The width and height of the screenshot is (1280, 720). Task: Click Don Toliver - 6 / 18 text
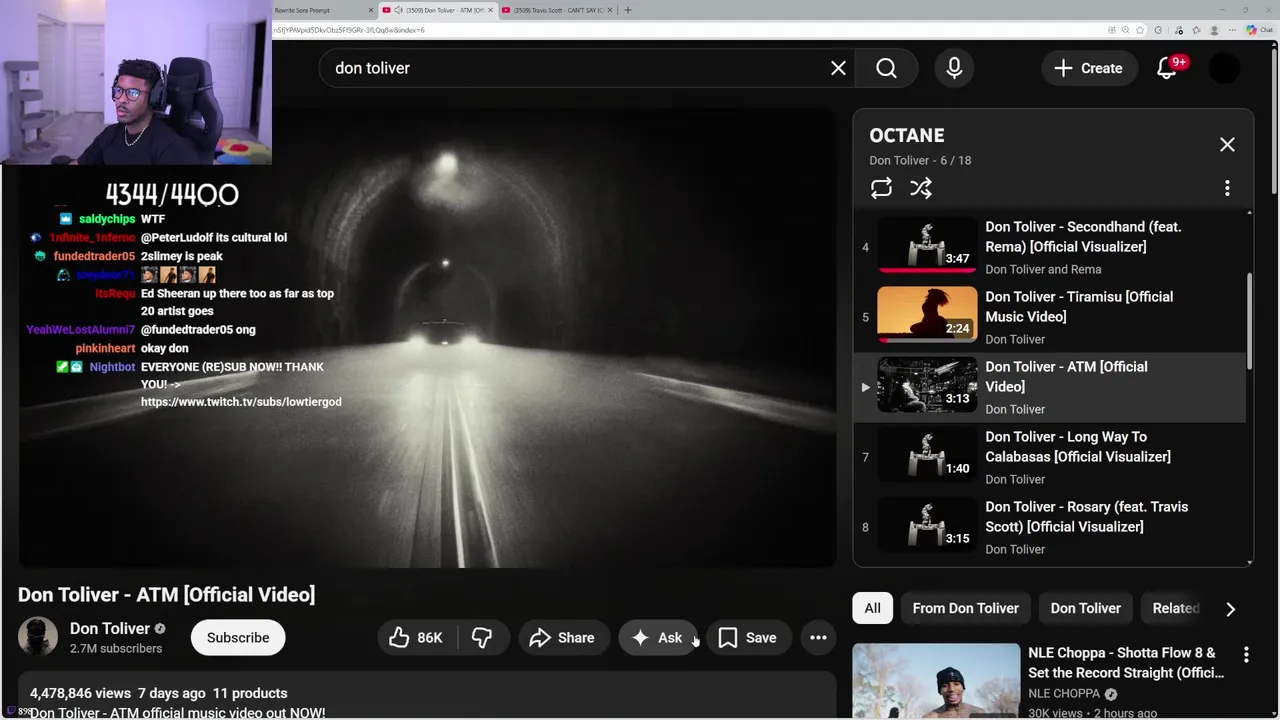[x=920, y=160]
